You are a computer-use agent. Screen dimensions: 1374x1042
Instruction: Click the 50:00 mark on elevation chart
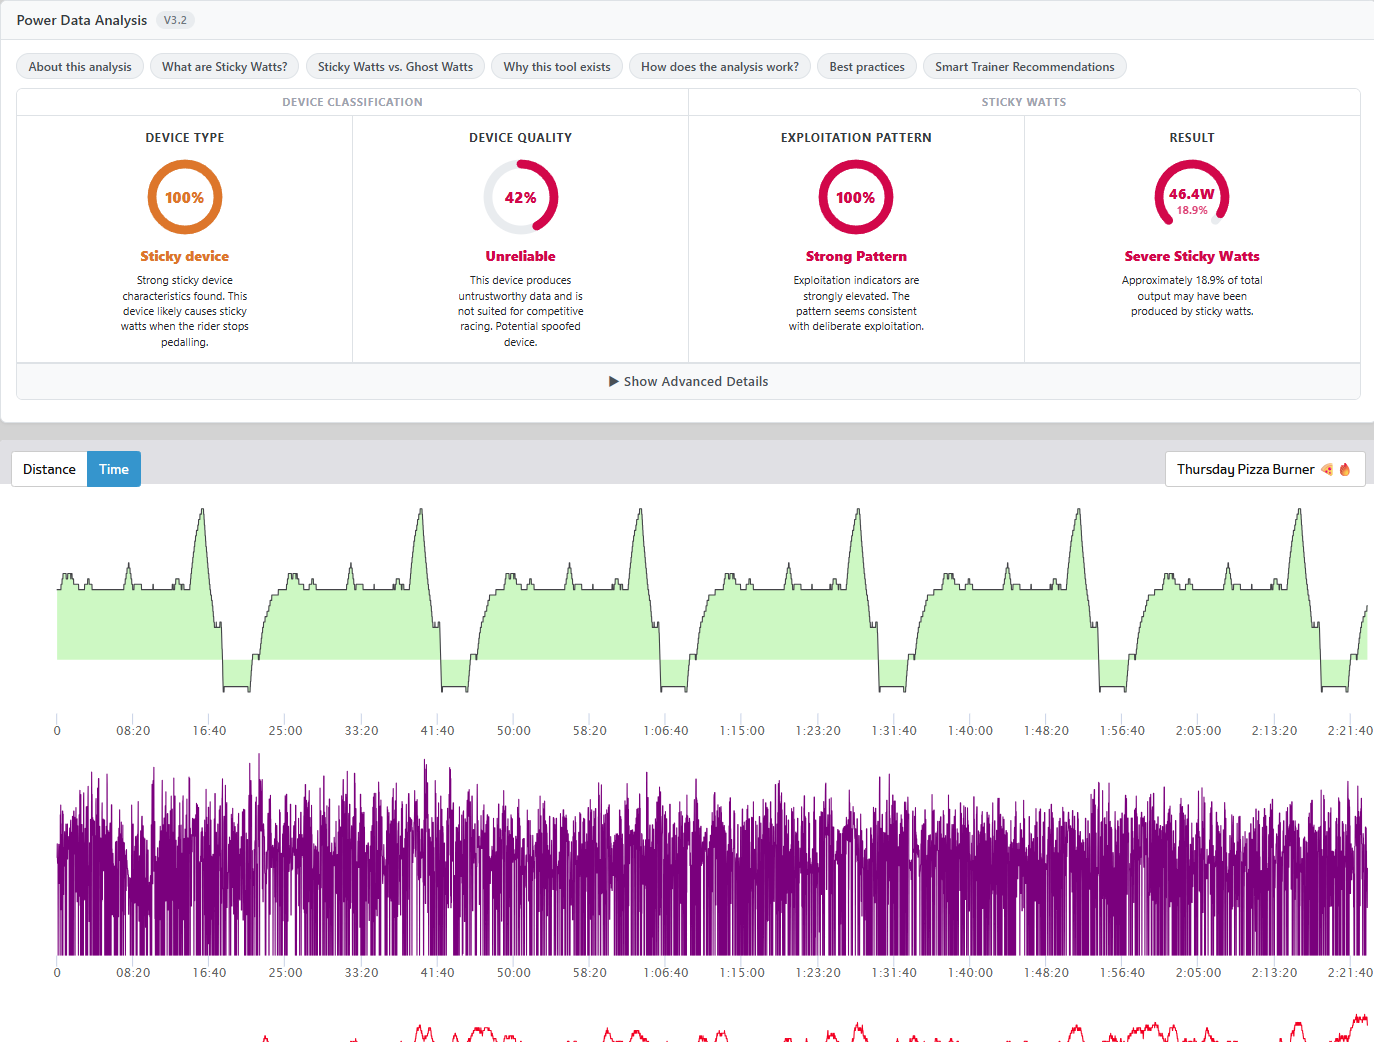(514, 731)
